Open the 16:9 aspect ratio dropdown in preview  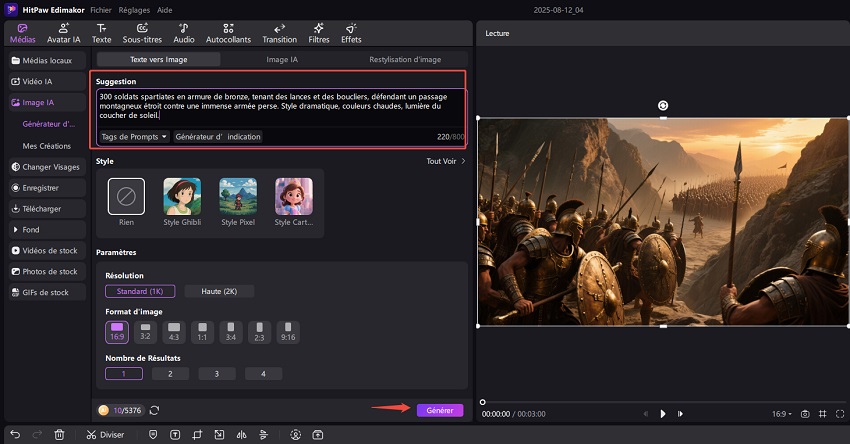point(782,414)
